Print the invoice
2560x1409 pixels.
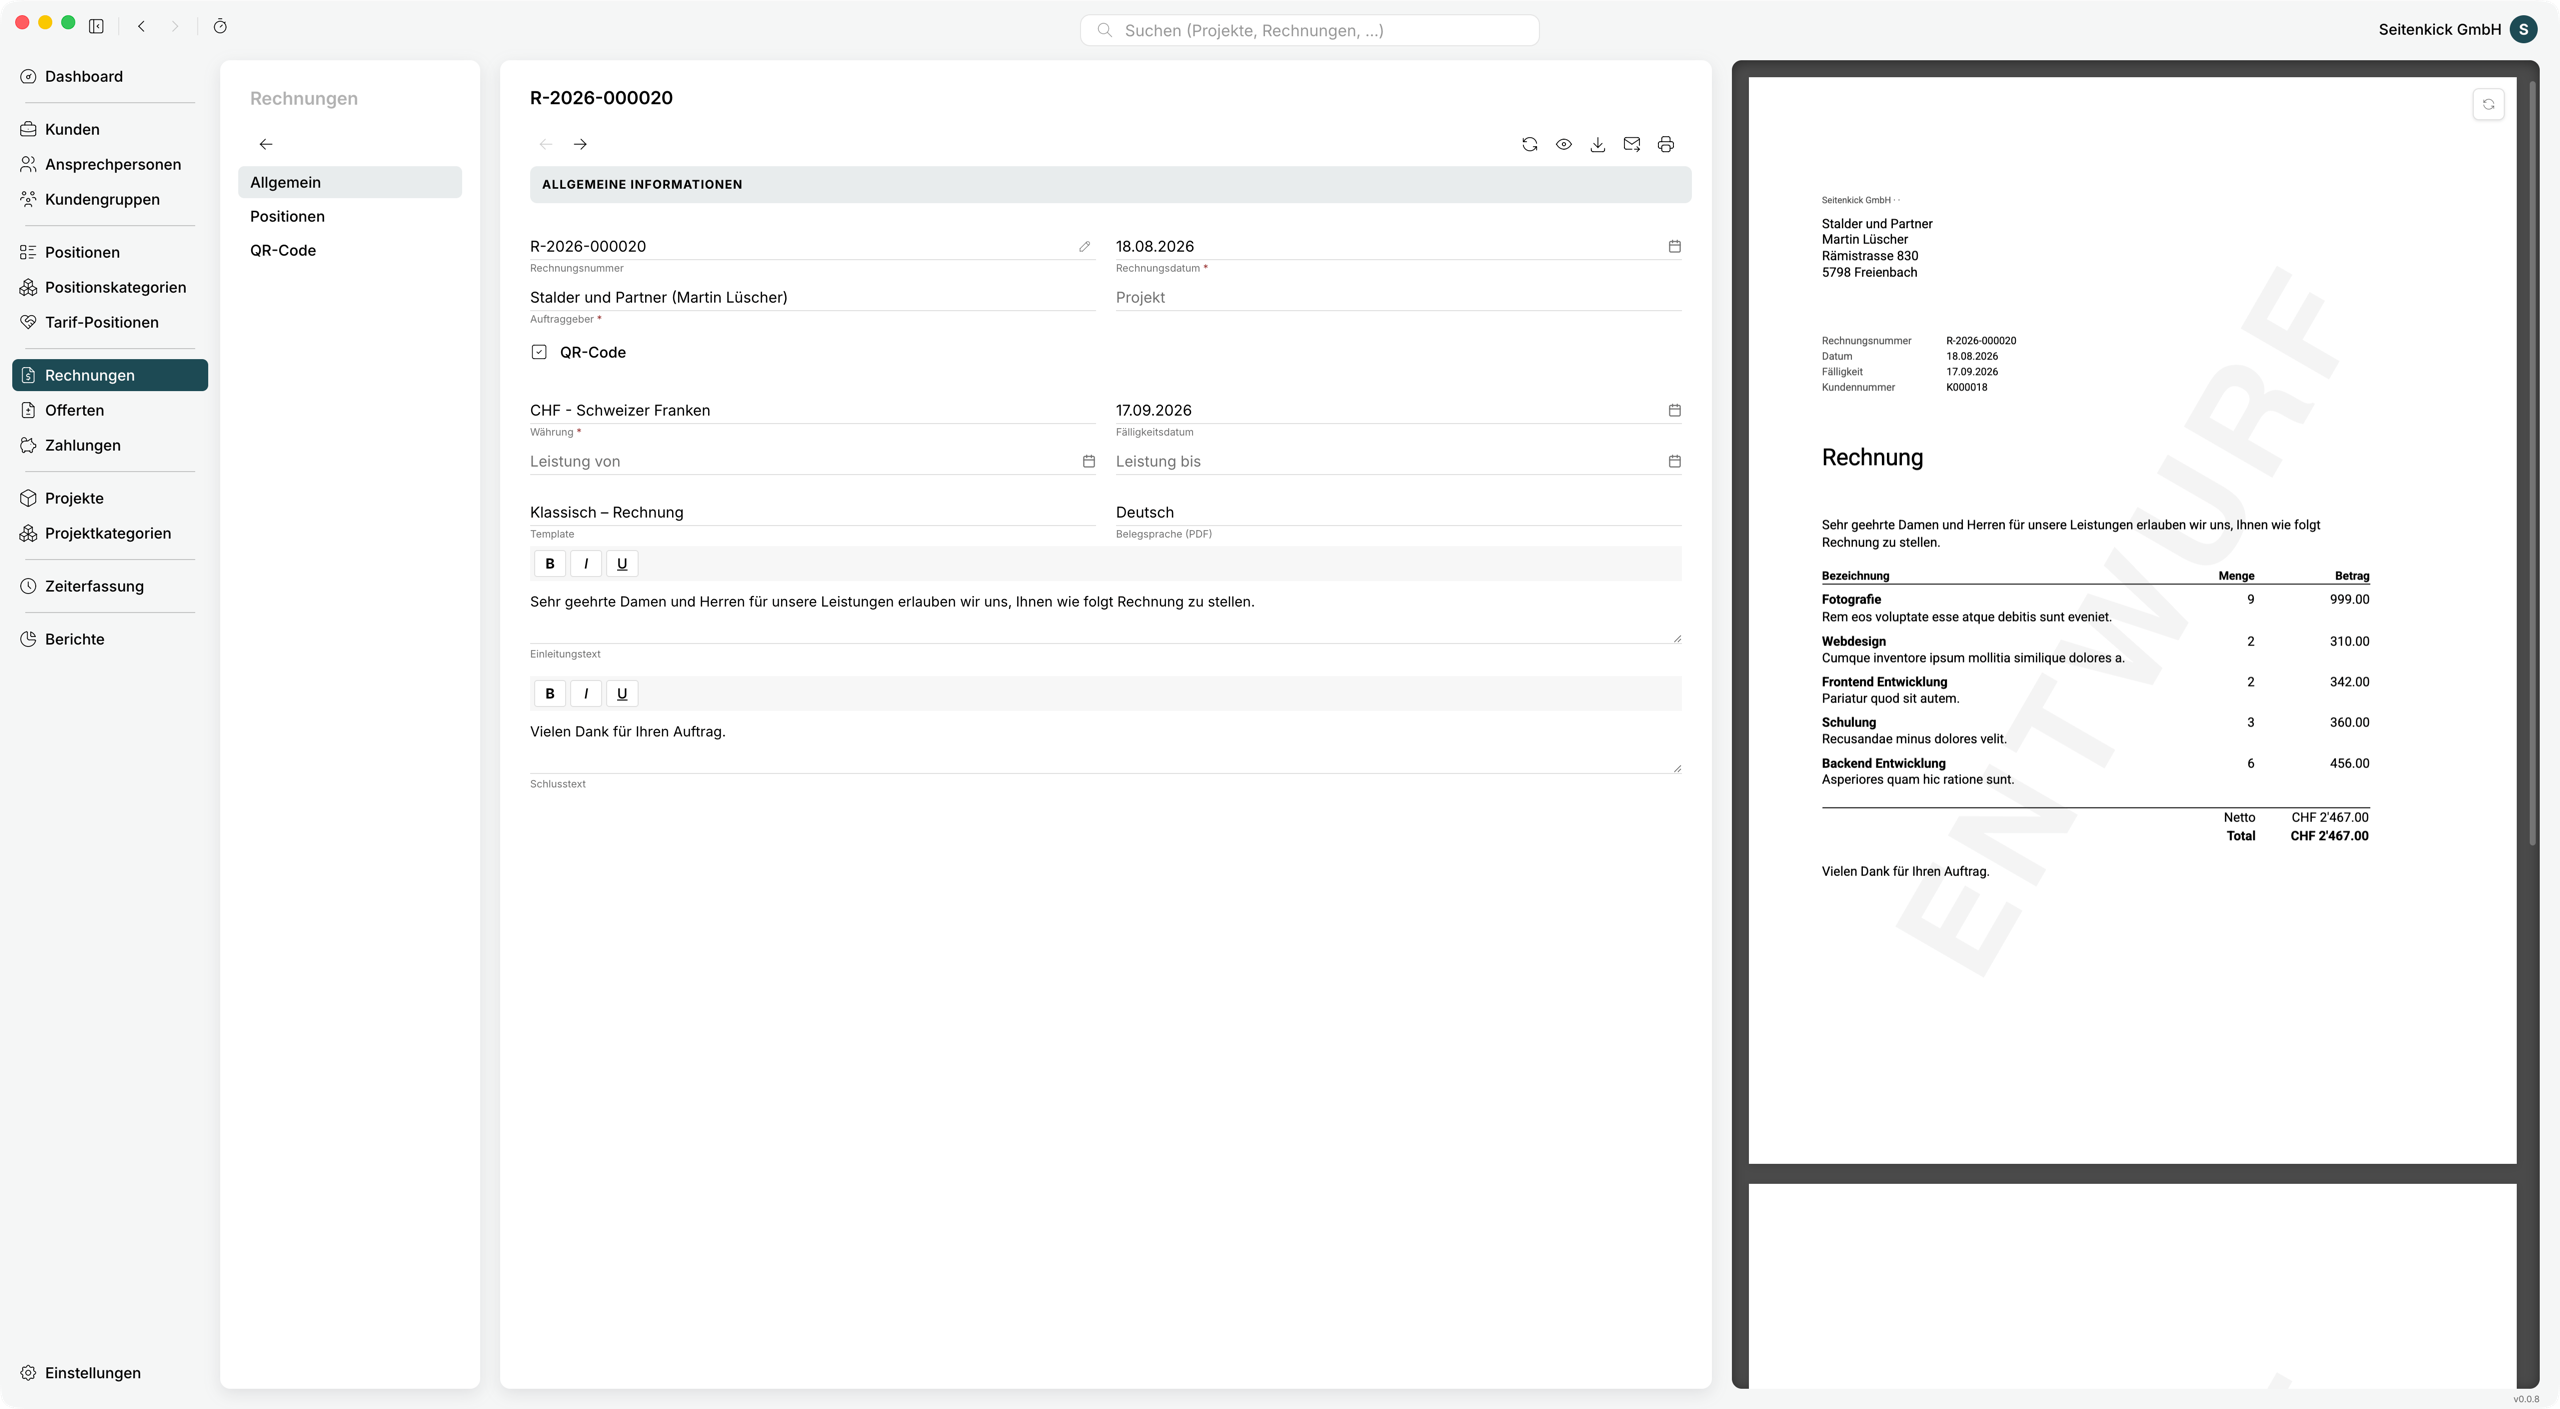click(x=1665, y=144)
